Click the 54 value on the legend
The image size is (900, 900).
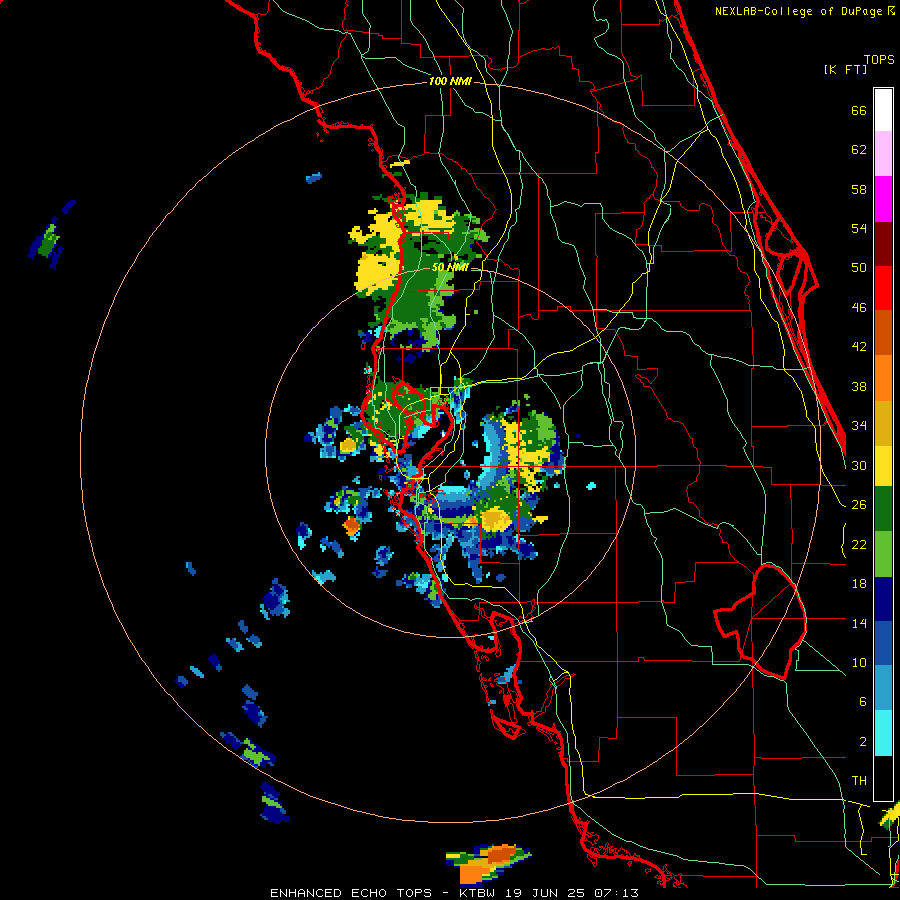(x=859, y=228)
